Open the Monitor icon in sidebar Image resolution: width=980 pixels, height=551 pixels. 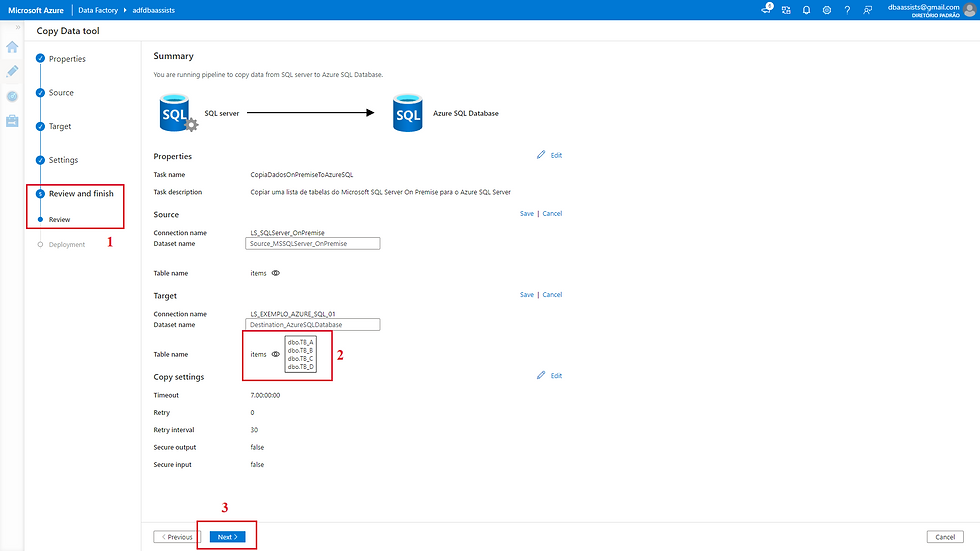(12, 96)
